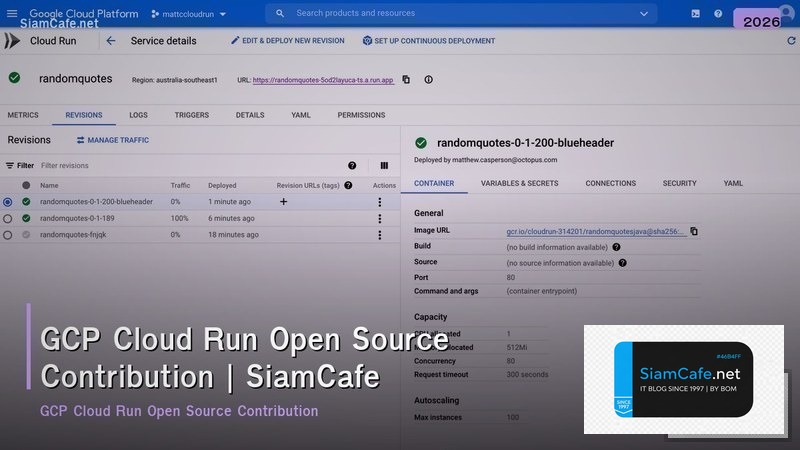Open the help question mark in top bar
The height and width of the screenshot is (450, 800).
(x=718, y=14)
